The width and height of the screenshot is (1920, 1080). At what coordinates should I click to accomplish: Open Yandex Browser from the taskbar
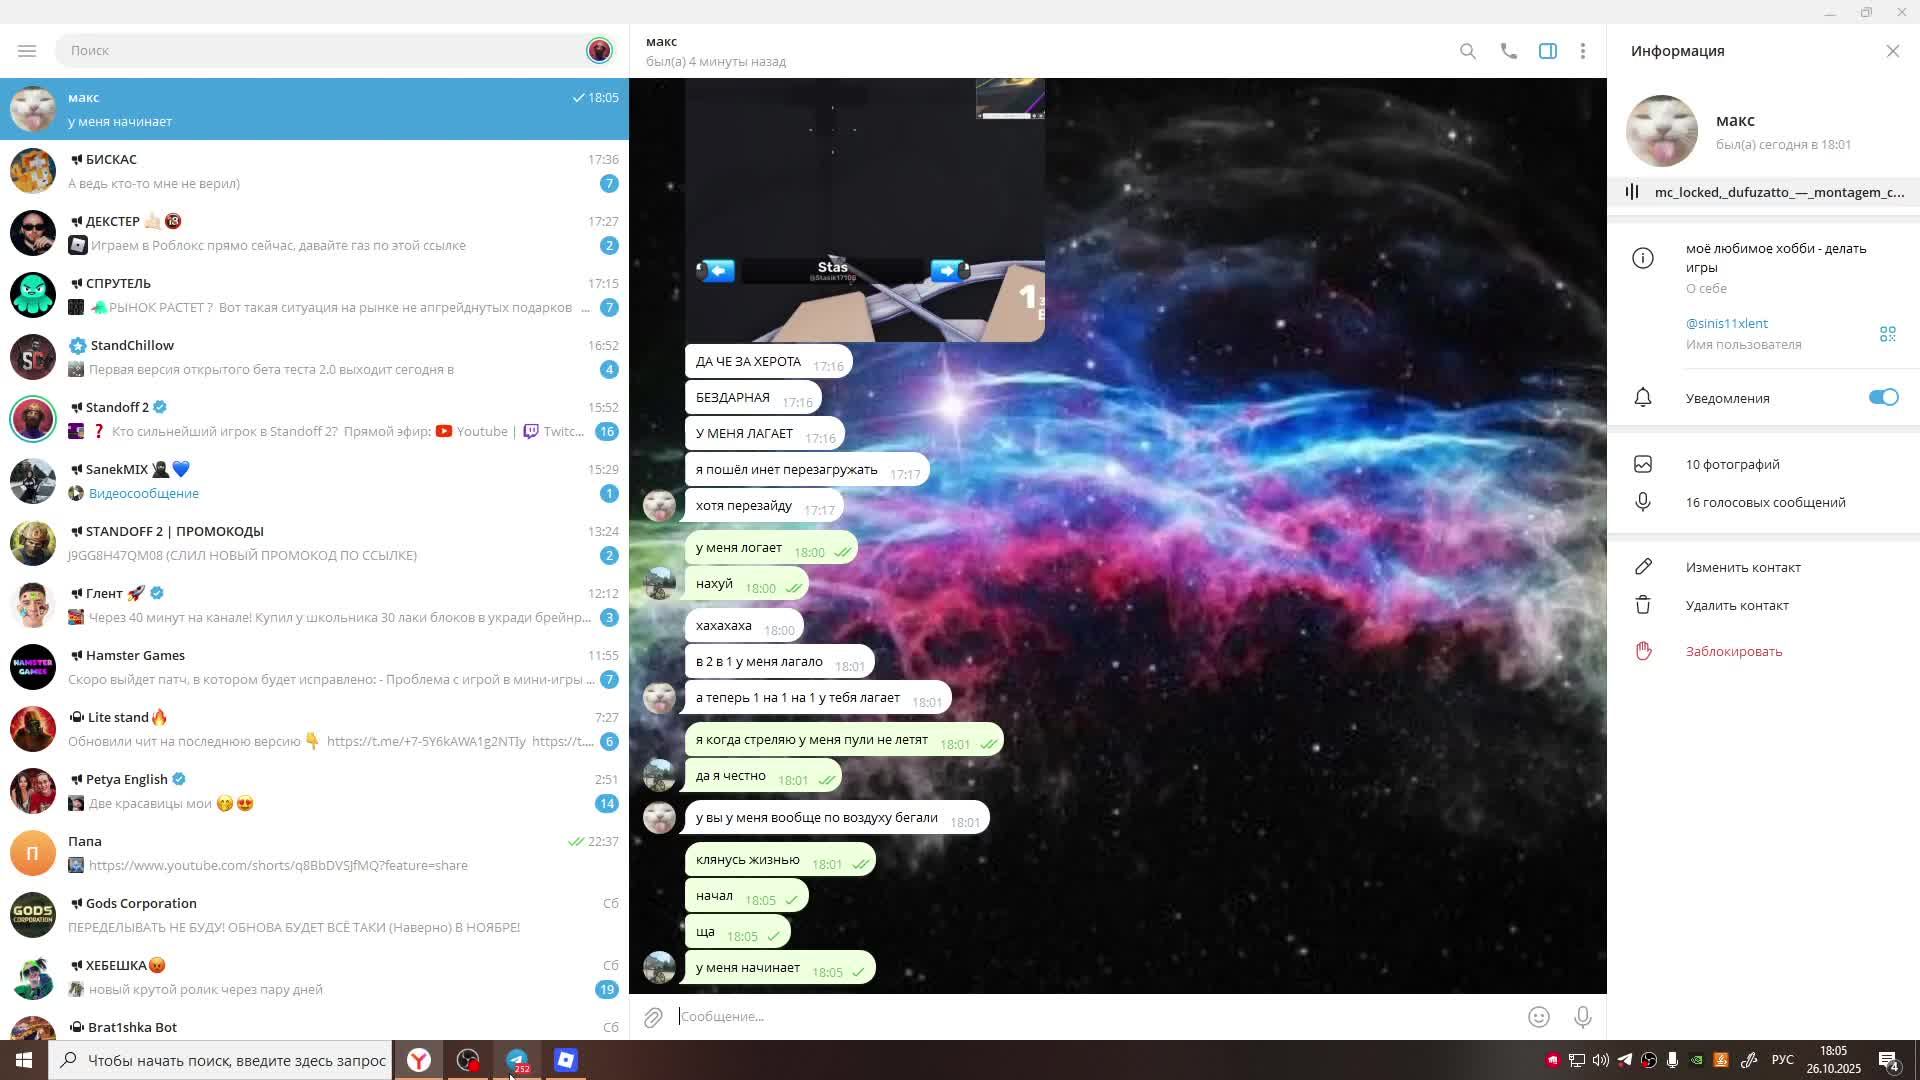tap(419, 1060)
